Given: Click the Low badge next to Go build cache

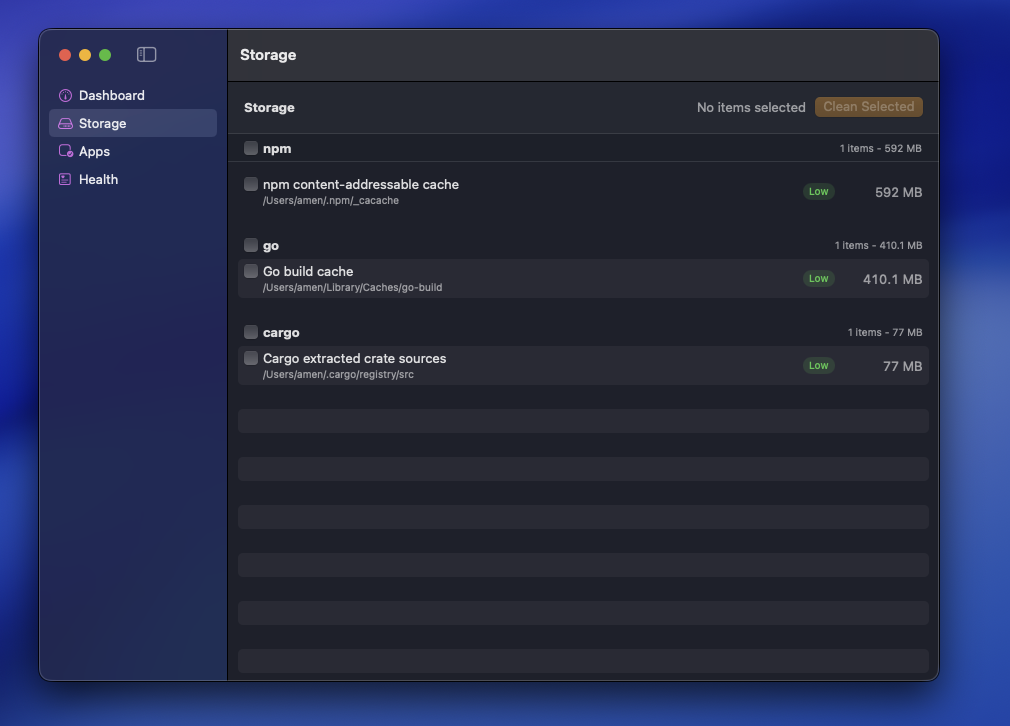Looking at the screenshot, I should 819,278.
